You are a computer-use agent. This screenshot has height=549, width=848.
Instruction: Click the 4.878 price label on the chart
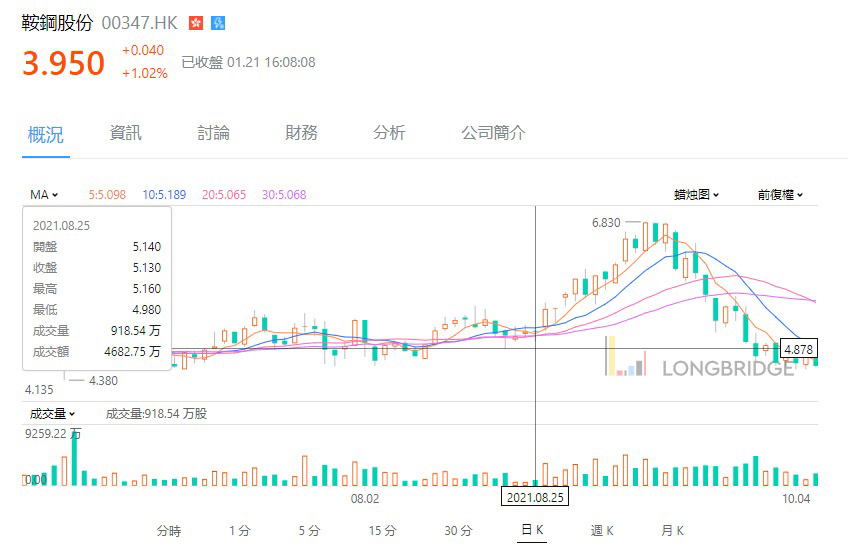coord(799,349)
